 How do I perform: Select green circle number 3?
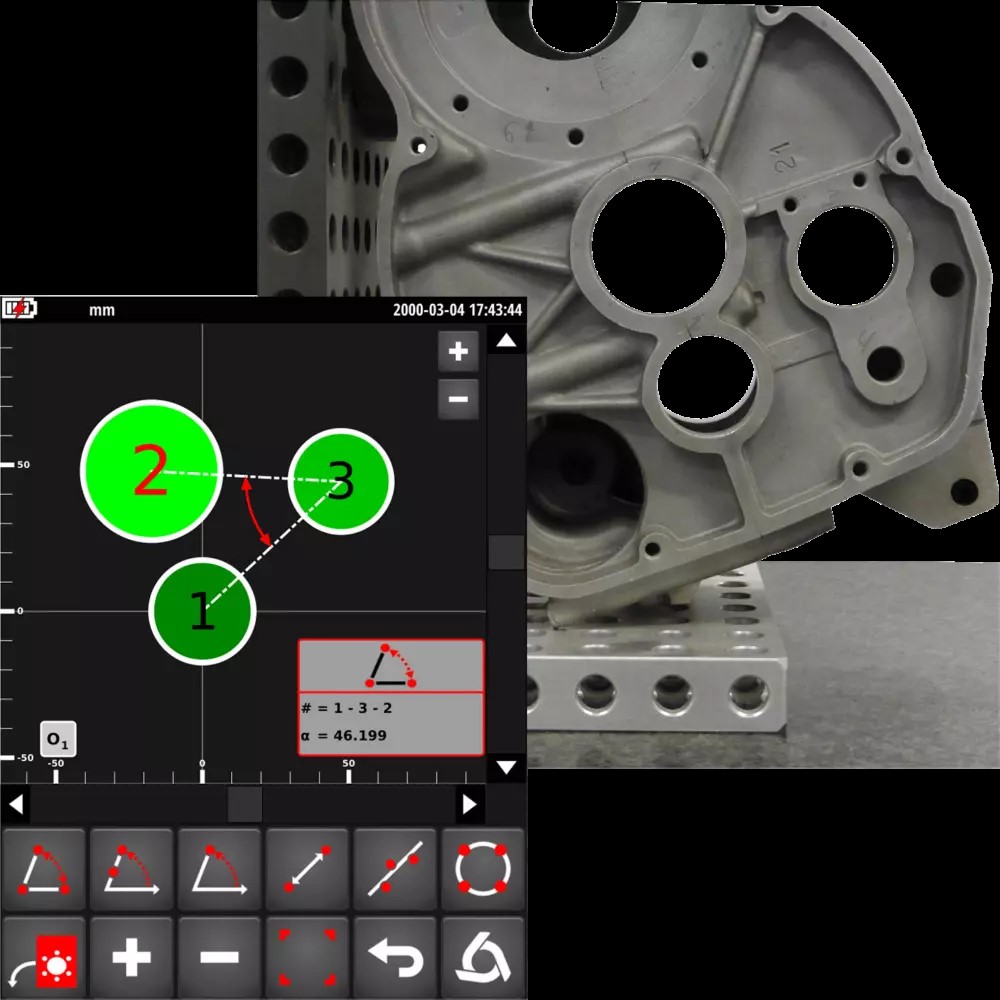(x=341, y=482)
